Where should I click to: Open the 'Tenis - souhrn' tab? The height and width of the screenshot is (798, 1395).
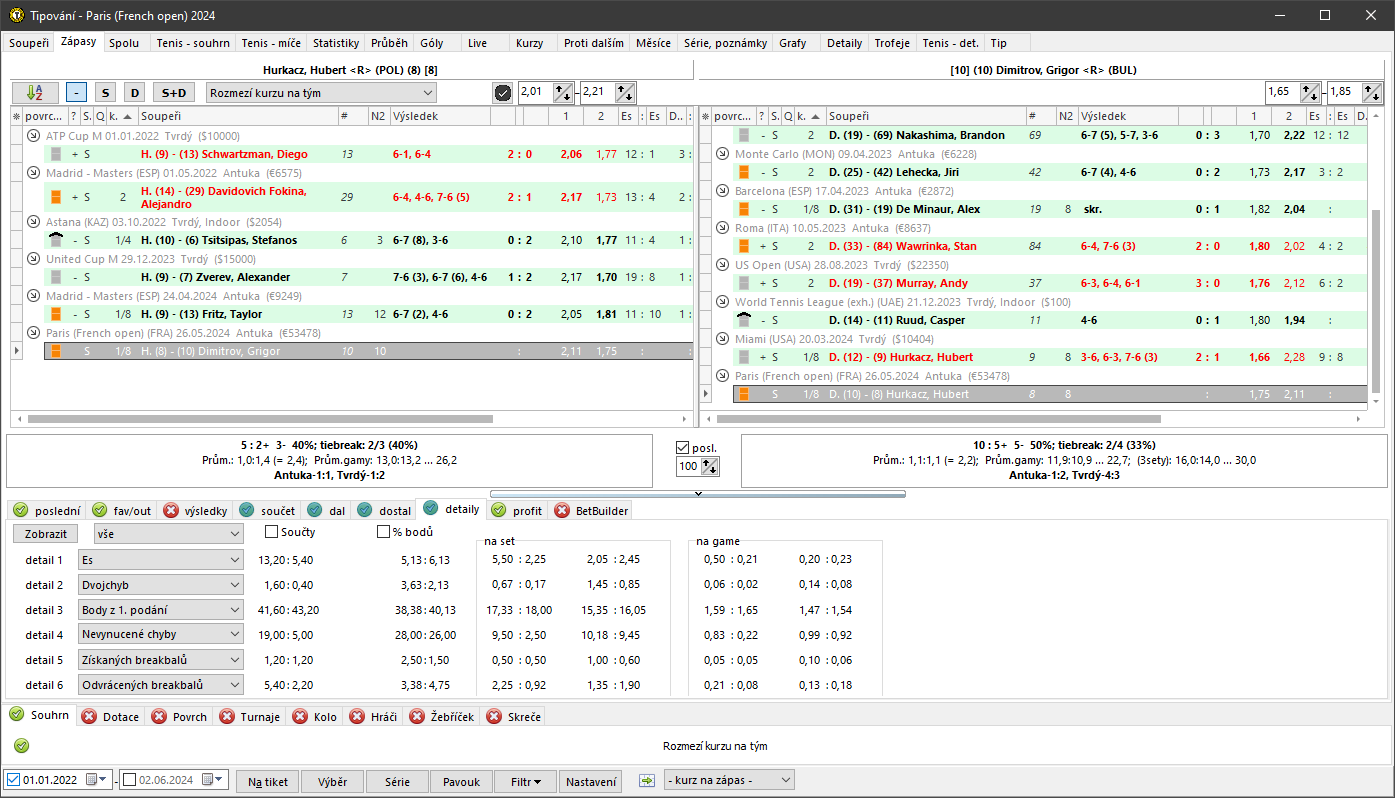click(194, 43)
